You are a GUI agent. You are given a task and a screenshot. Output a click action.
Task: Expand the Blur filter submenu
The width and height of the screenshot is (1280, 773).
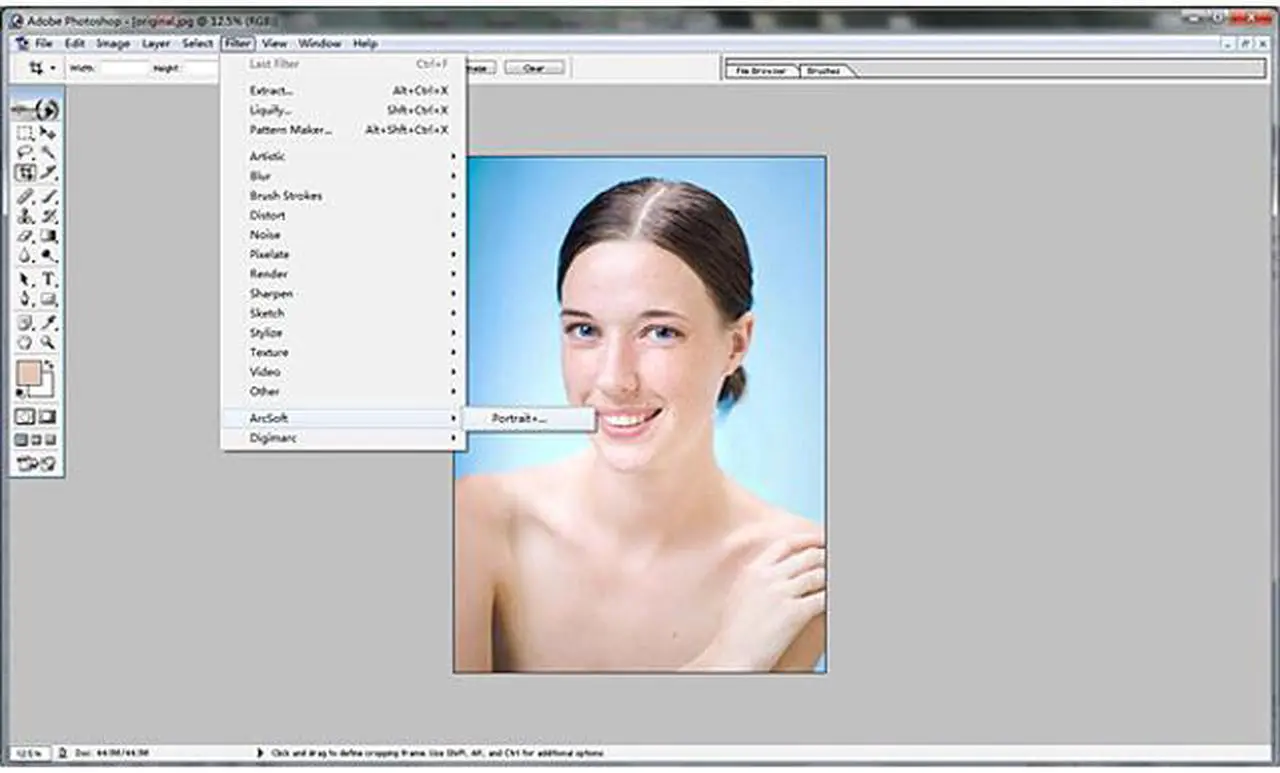point(344,176)
